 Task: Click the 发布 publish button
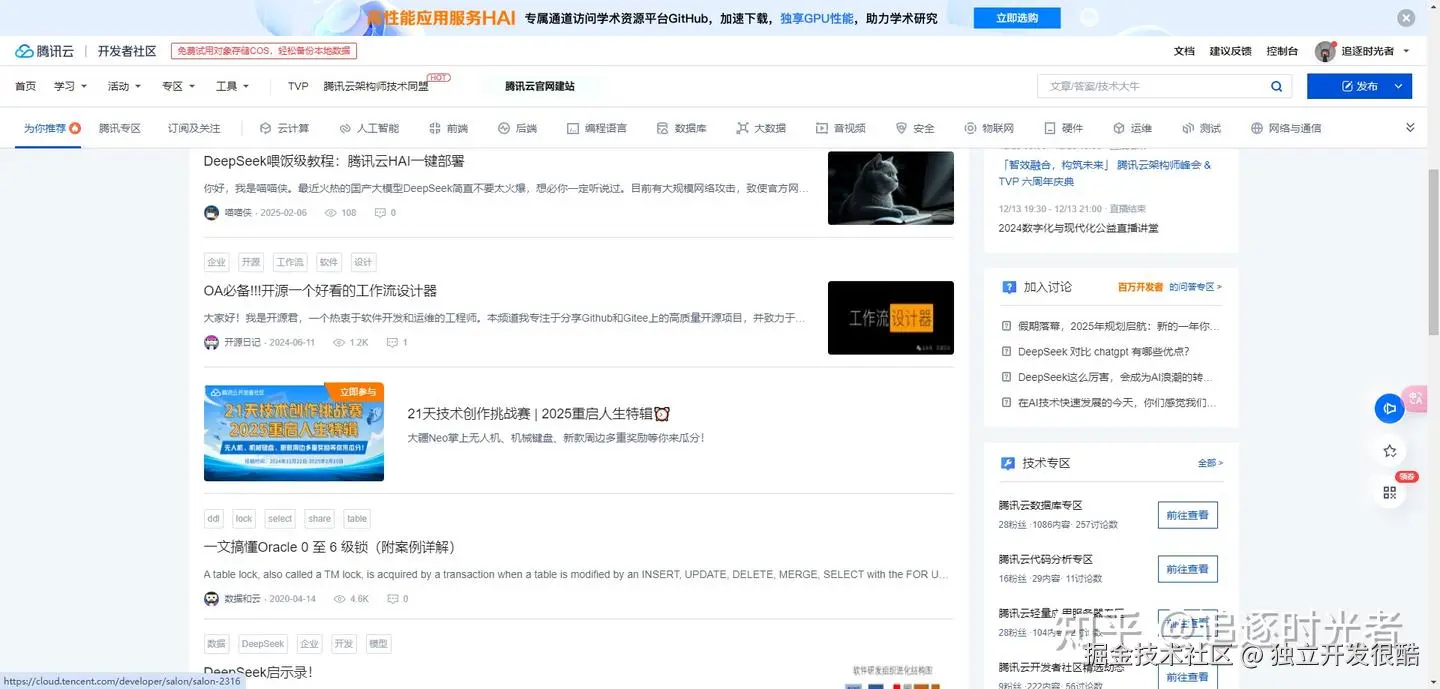[1359, 87]
